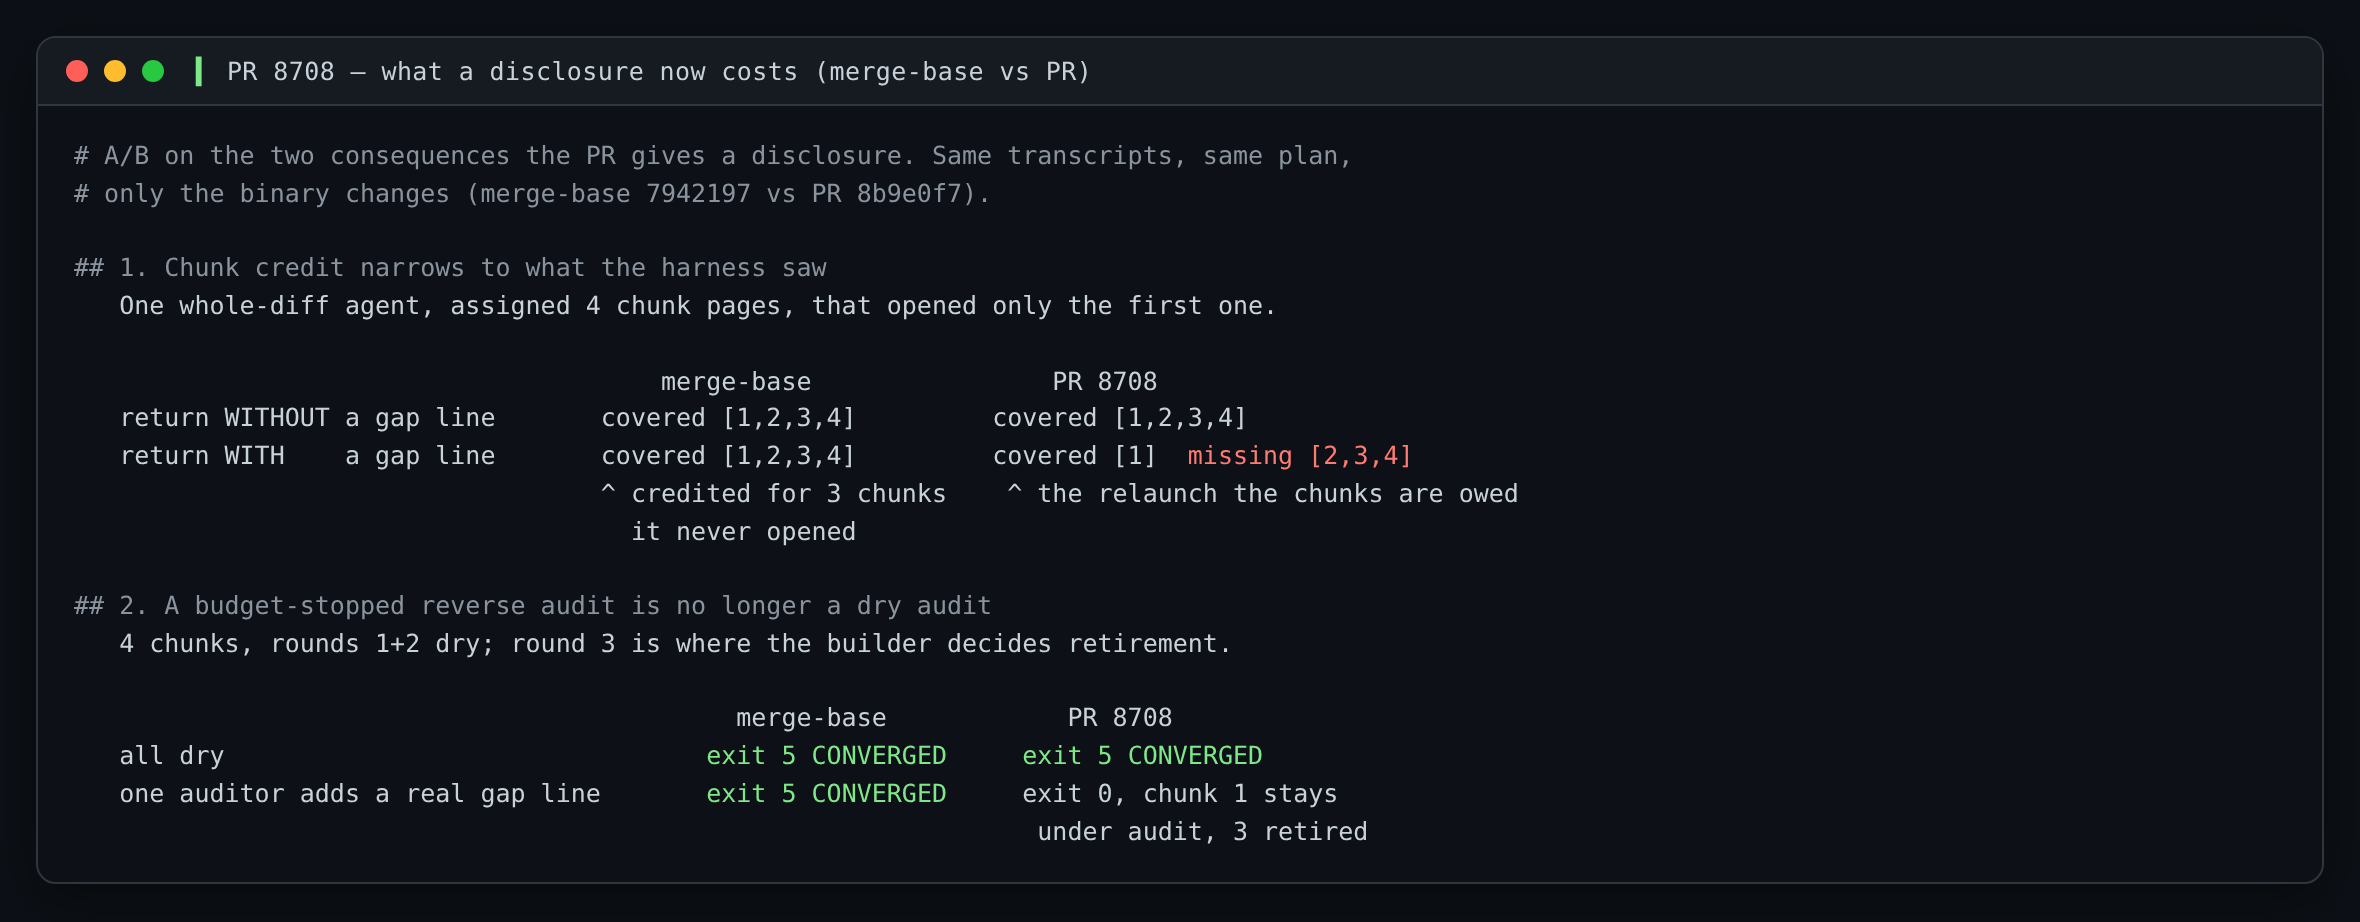The width and height of the screenshot is (2360, 922).
Task: Click the merge-base column header in section 1
Action: (x=736, y=382)
